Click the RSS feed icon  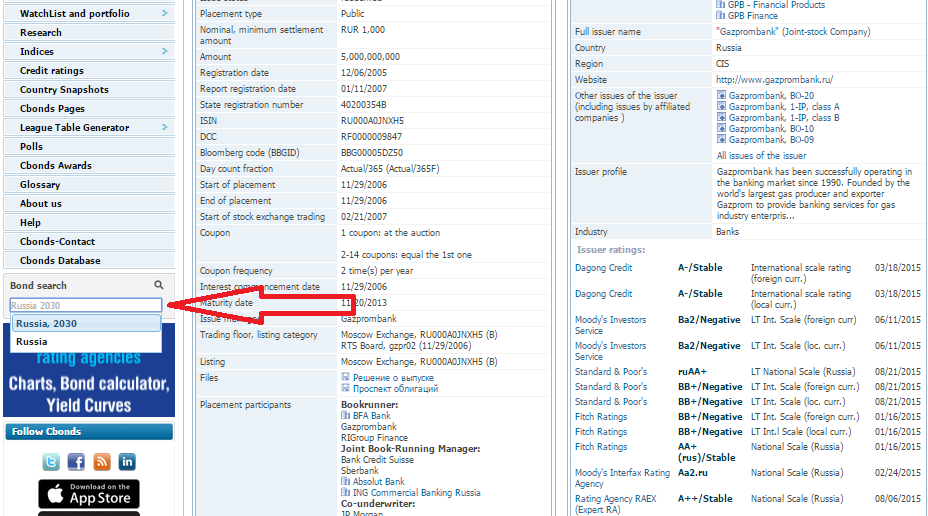[x=101, y=462]
